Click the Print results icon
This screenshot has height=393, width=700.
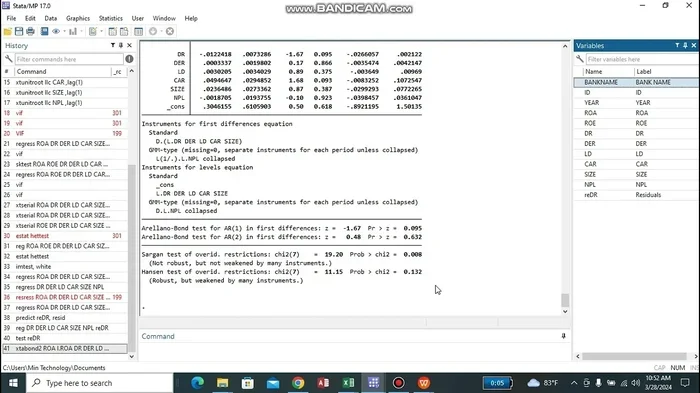pos(30,31)
